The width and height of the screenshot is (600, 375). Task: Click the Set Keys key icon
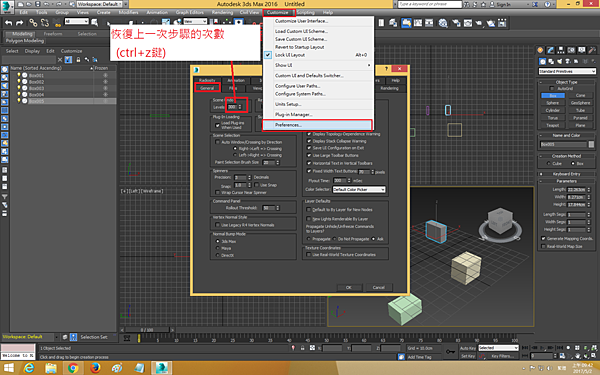tap(450, 351)
